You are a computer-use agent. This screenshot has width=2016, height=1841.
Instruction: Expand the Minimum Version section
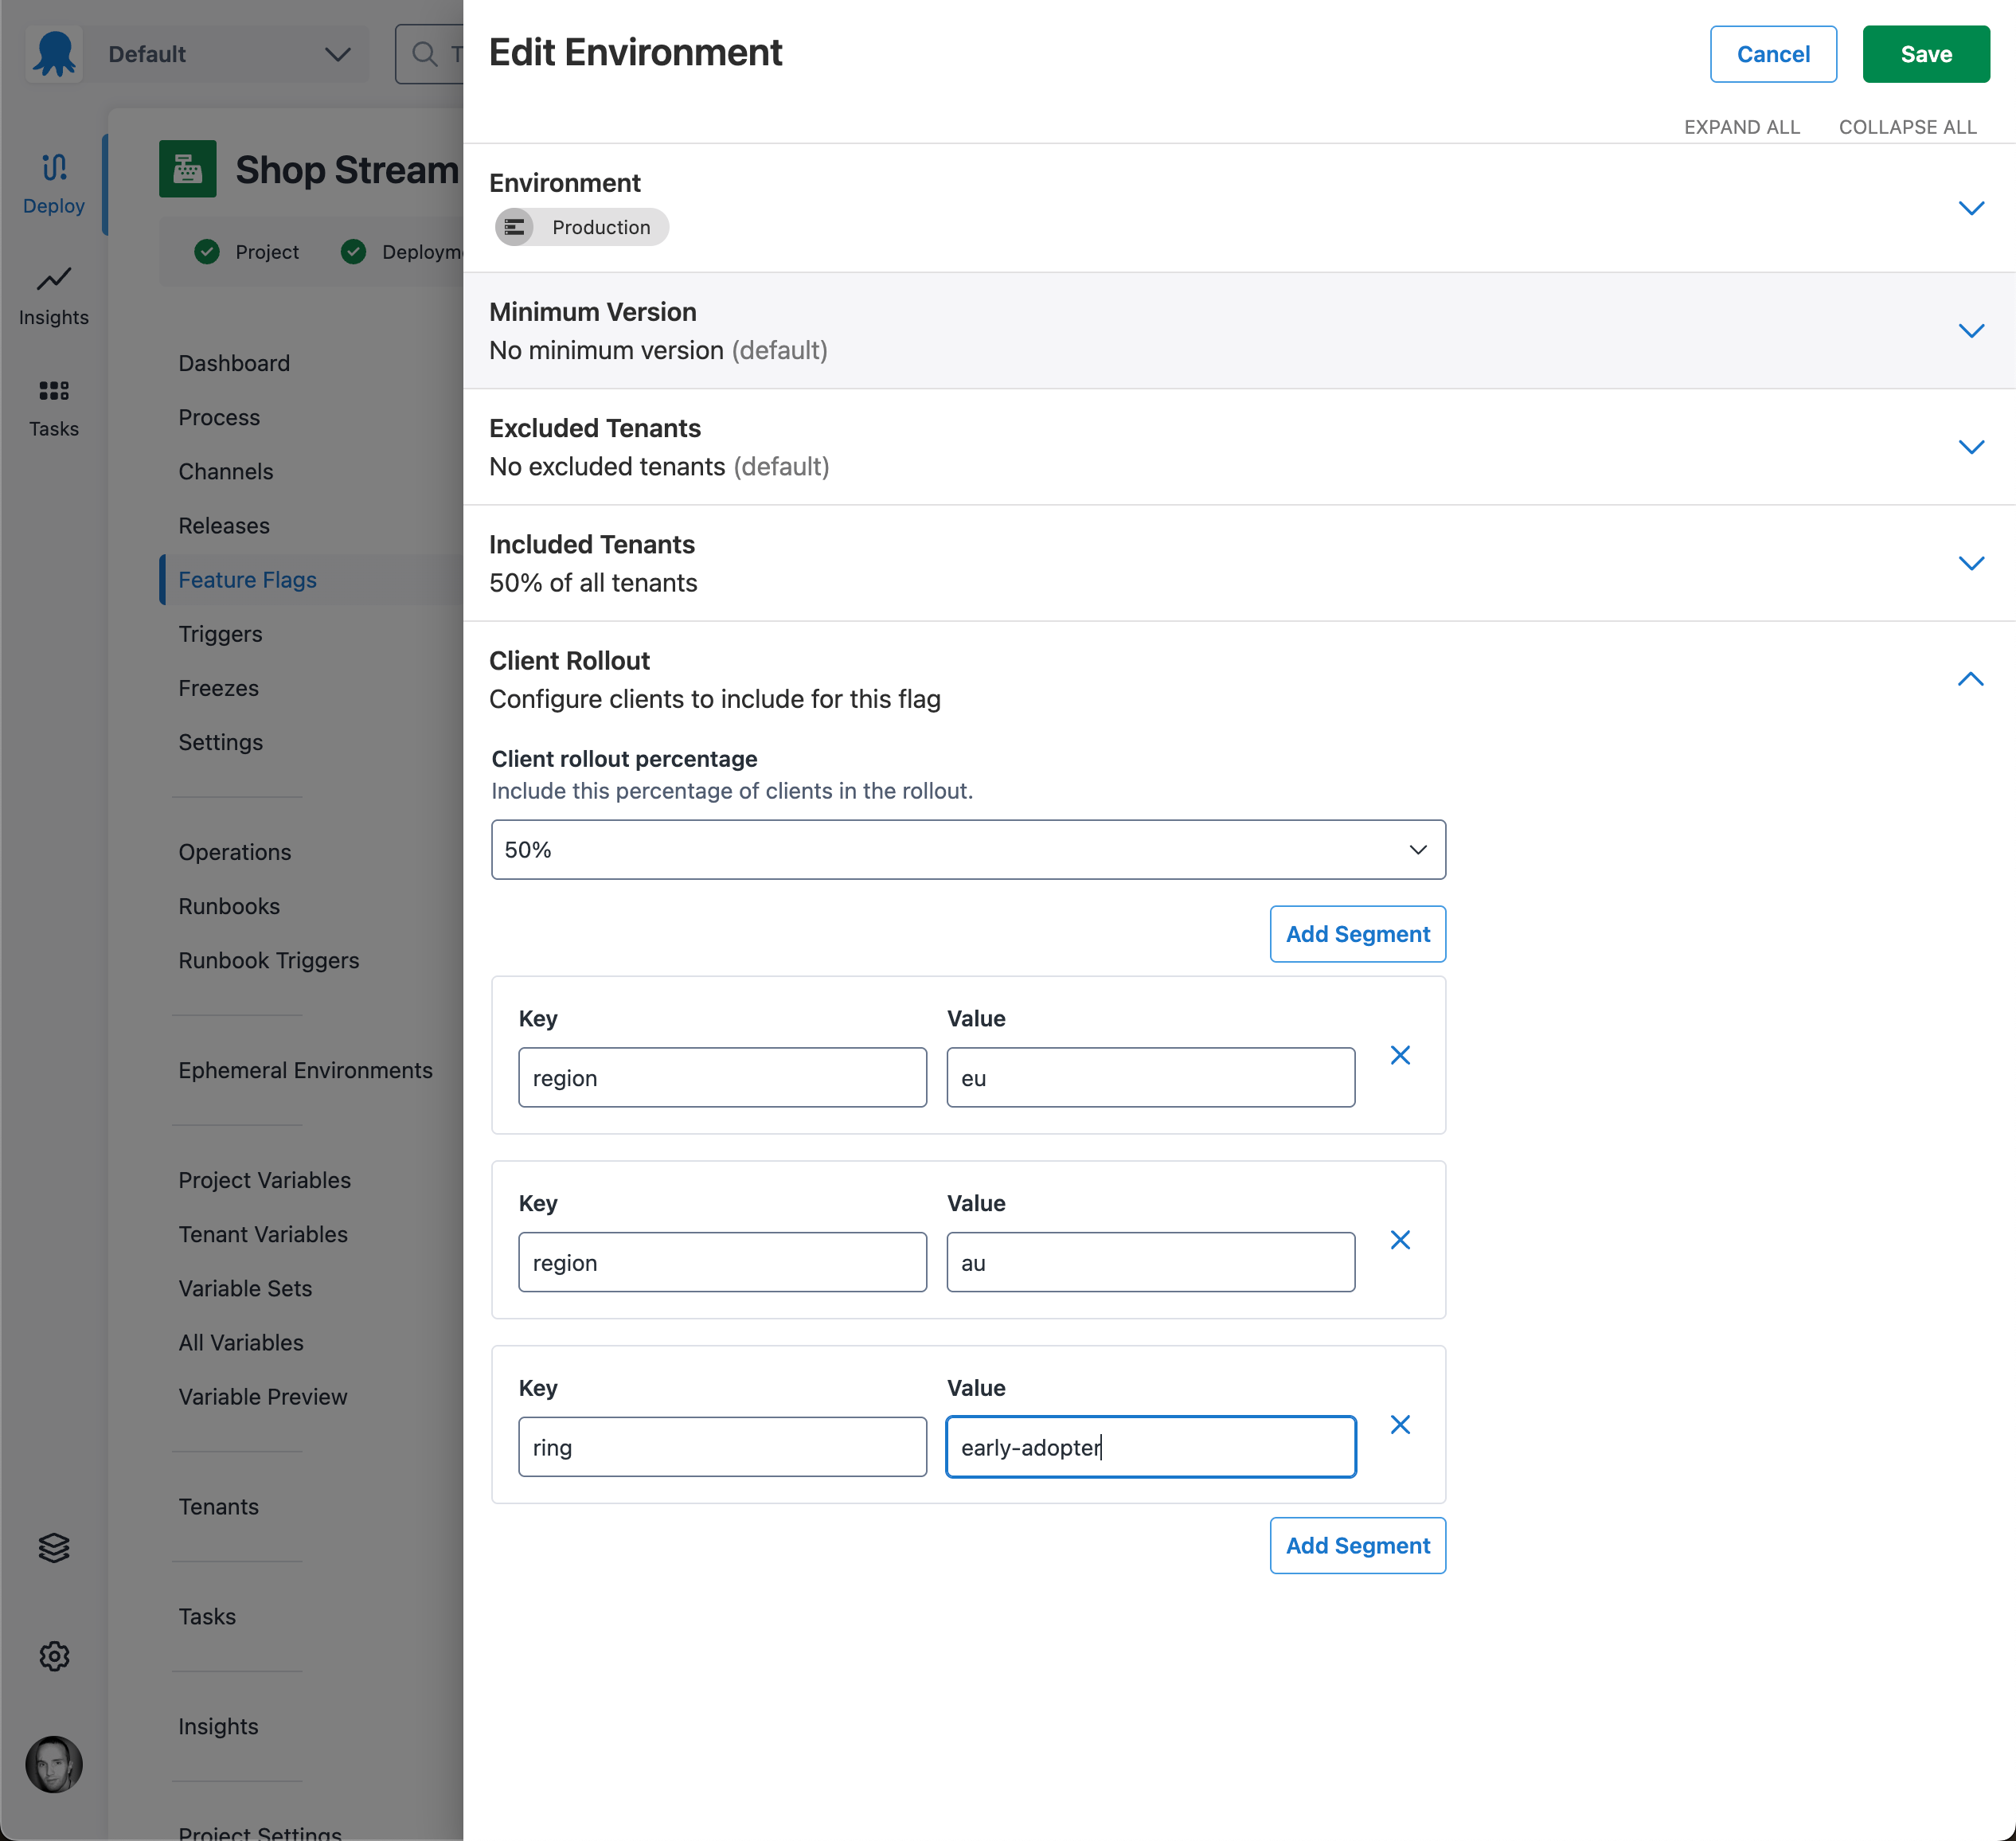tap(1970, 331)
